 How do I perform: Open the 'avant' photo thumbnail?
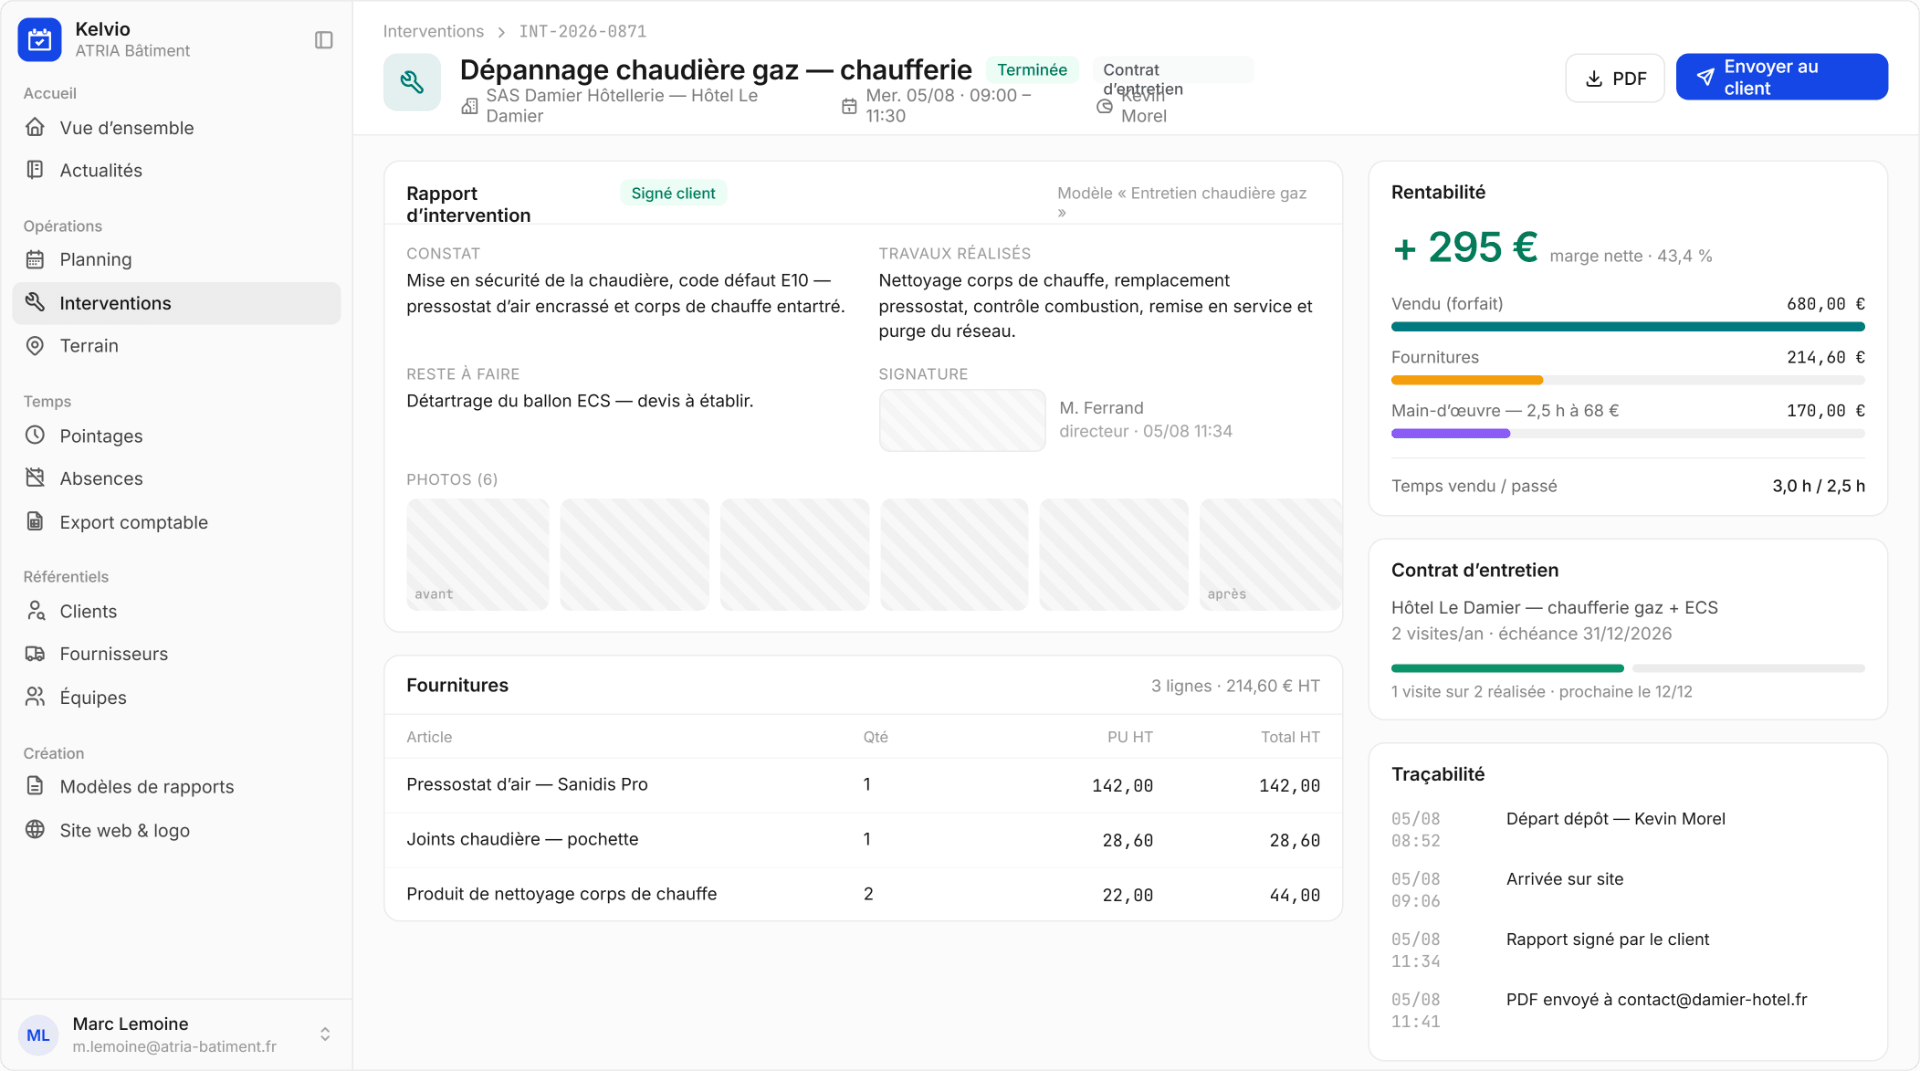coord(478,554)
